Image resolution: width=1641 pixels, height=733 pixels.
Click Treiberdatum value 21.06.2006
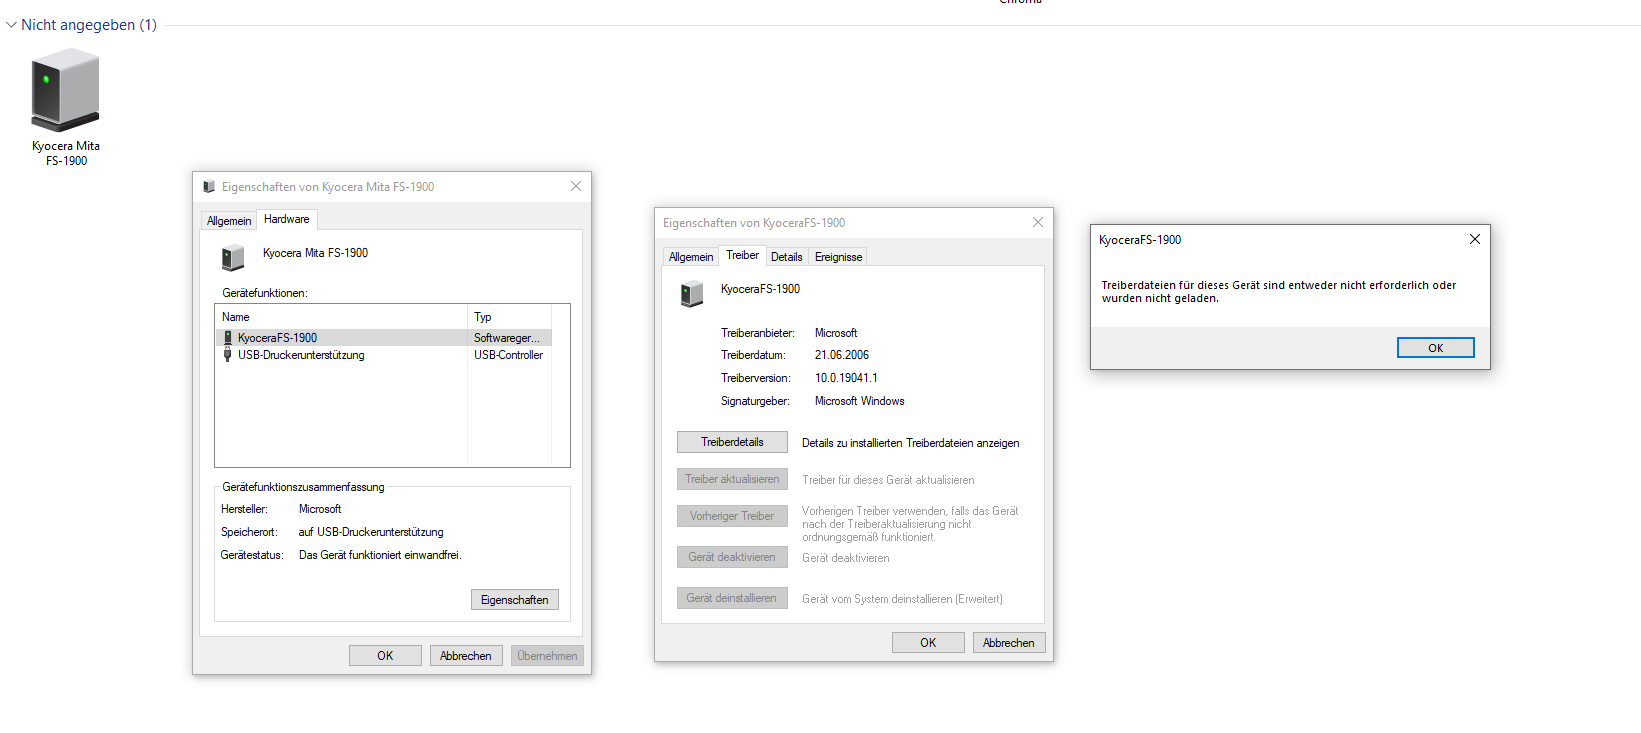click(x=842, y=355)
